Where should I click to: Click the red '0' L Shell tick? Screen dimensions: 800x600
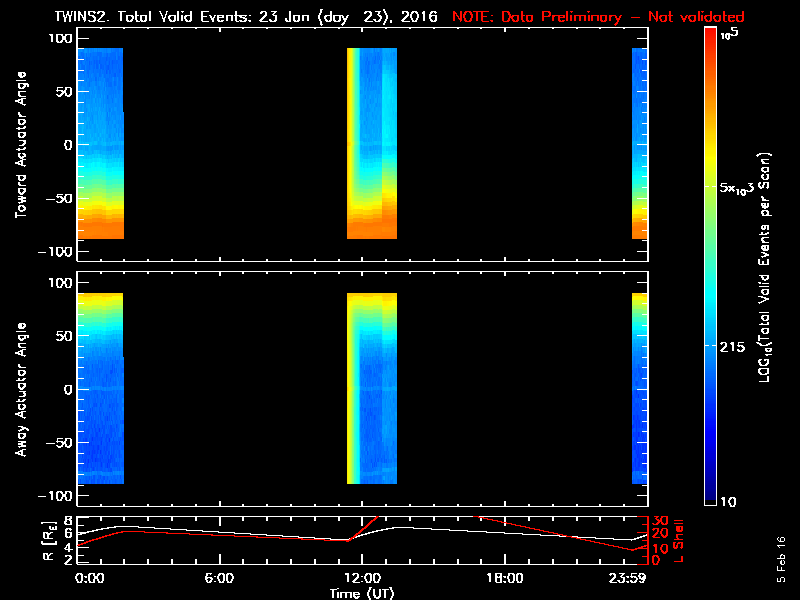[x=657, y=560]
